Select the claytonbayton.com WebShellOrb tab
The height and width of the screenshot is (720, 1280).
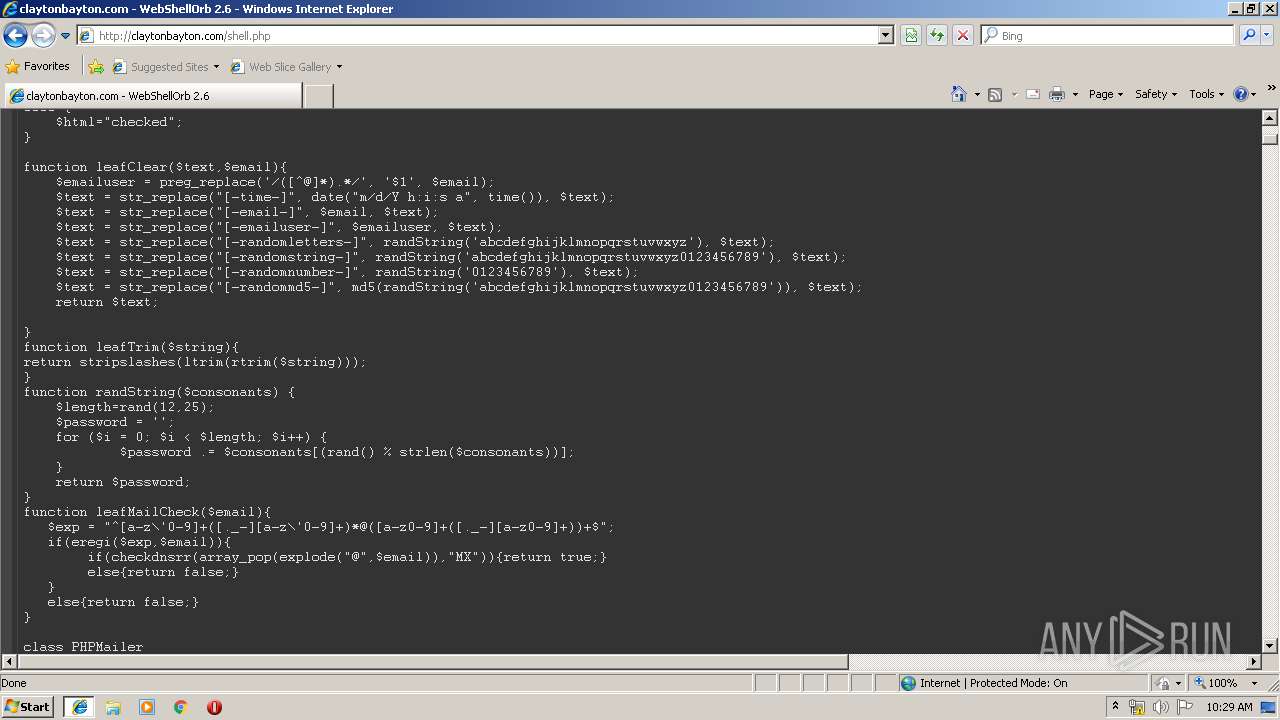click(152, 95)
